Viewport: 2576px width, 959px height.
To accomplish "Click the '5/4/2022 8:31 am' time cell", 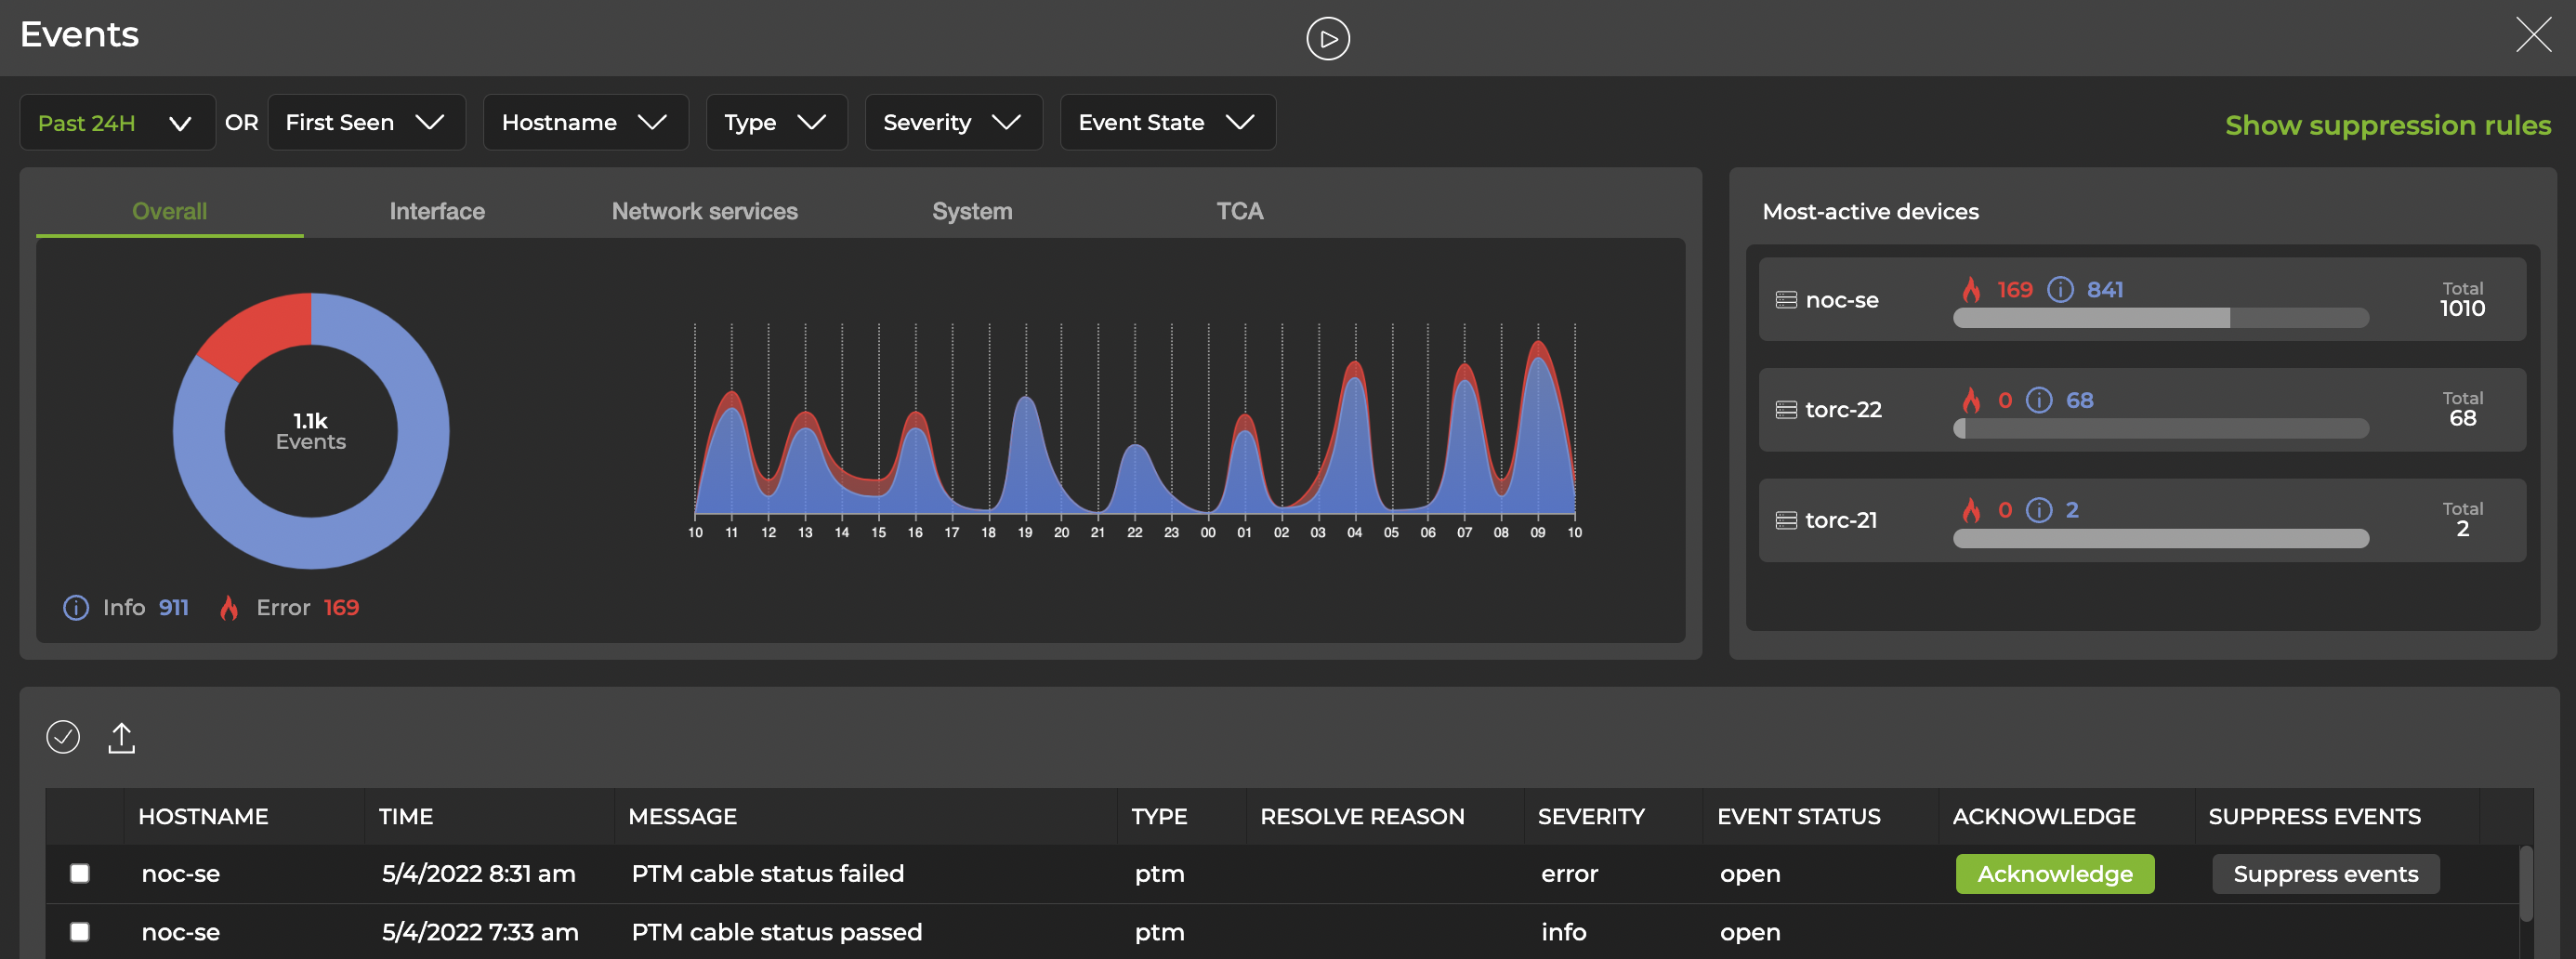I will (x=478, y=873).
